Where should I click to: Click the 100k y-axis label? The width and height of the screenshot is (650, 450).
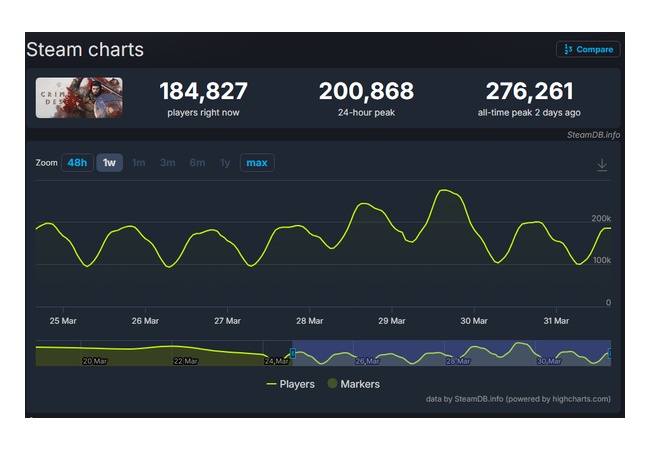(601, 260)
